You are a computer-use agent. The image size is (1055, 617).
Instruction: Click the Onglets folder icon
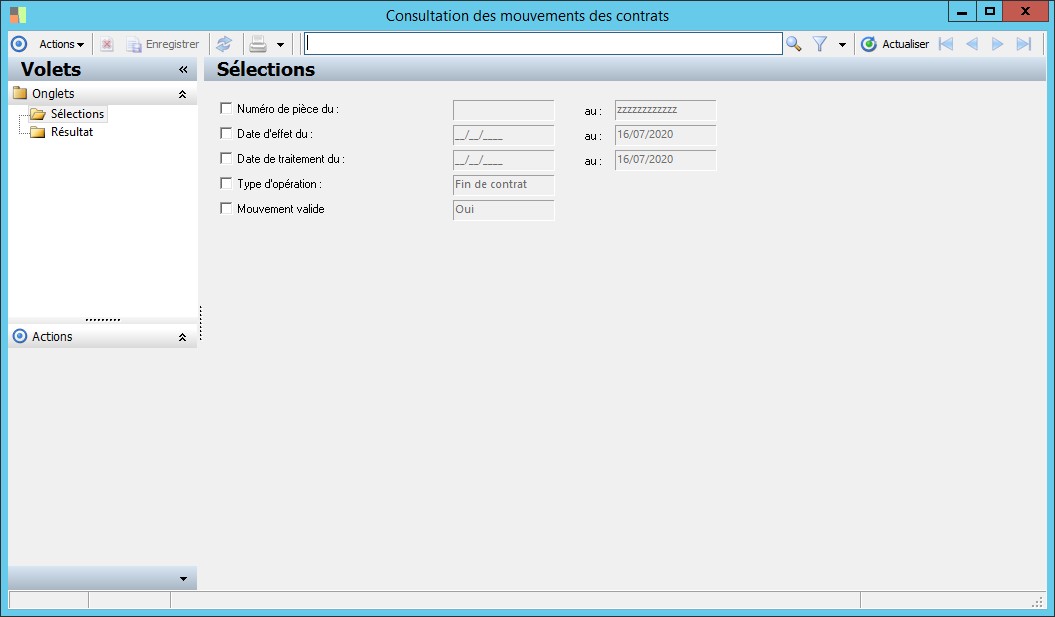20,93
